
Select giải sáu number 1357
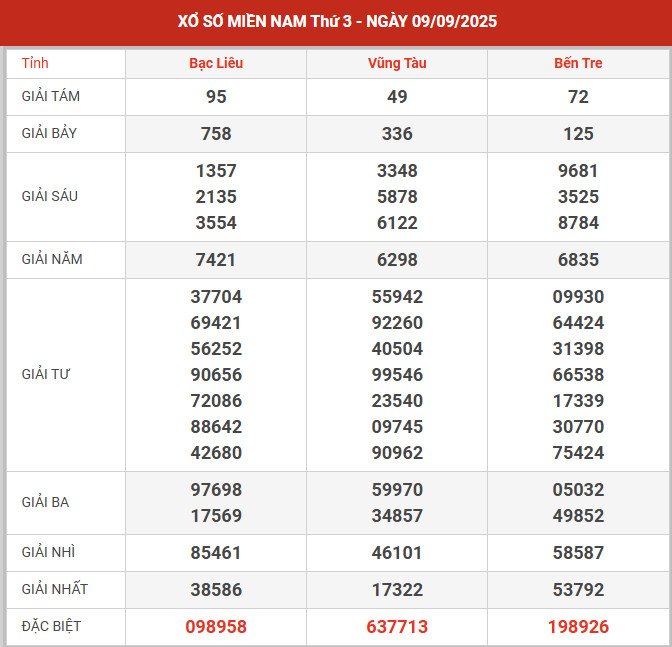(x=216, y=171)
